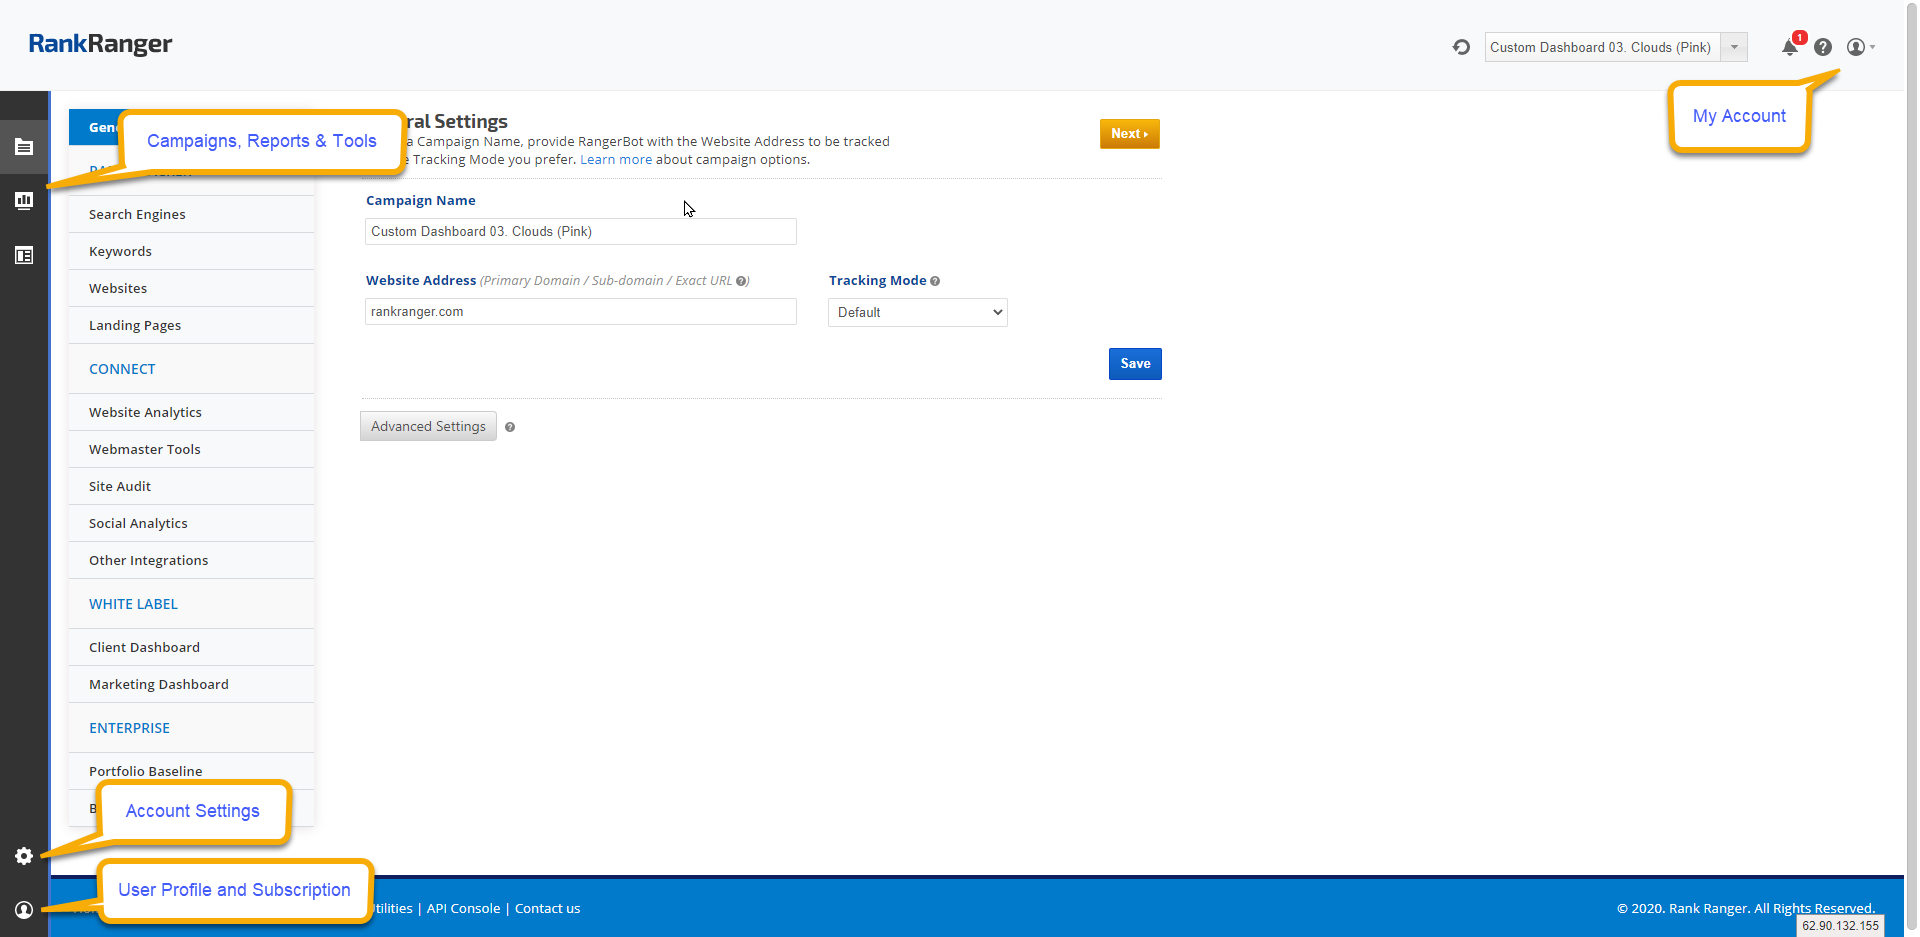Open the reports chart icon in sidebar
This screenshot has height=937, width=1920.
(x=24, y=201)
